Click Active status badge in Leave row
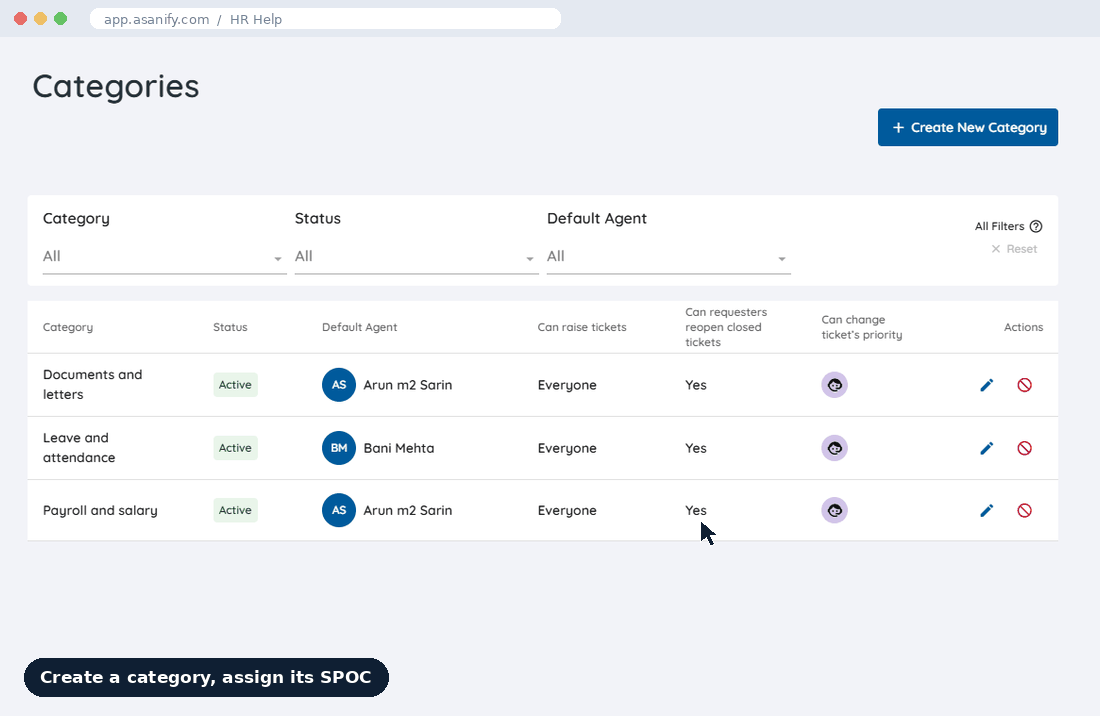The image size is (1100, 716). pos(236,448)
